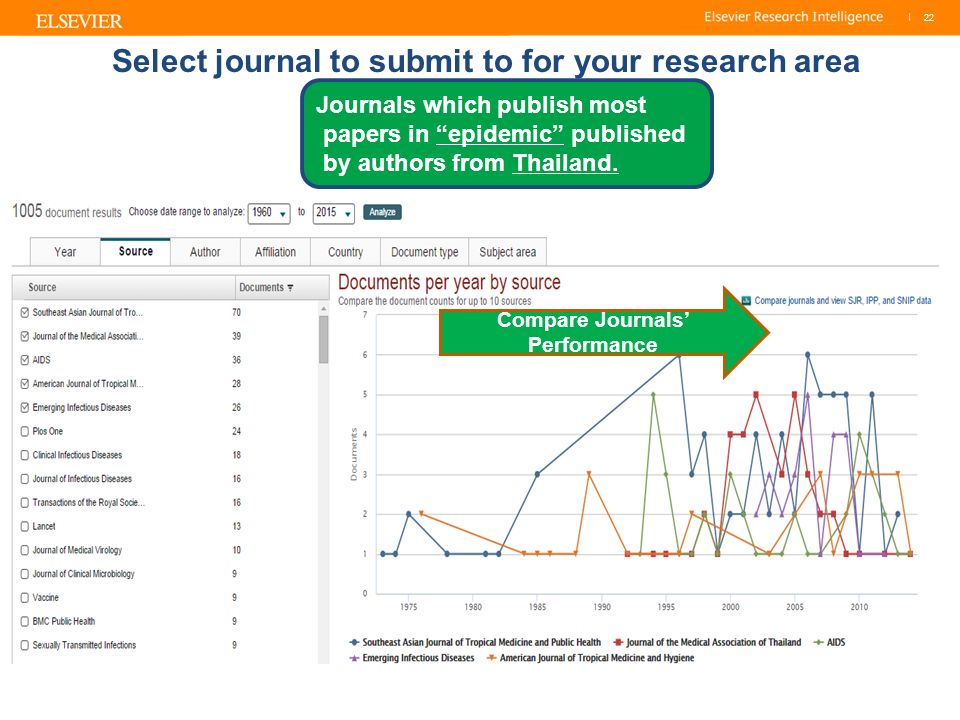Image resolution: width=960 pixels, height=720 pixels.
Task: Click '1005 document results' text
Action: (x=67, y=211)
